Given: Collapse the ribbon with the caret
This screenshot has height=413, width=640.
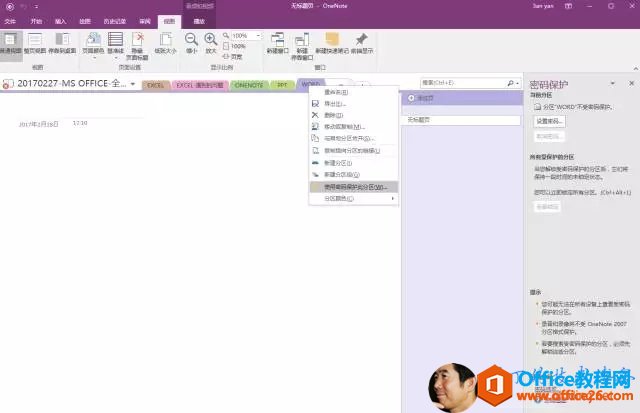Looking at the screenshot, I should [x=636, y=68].
